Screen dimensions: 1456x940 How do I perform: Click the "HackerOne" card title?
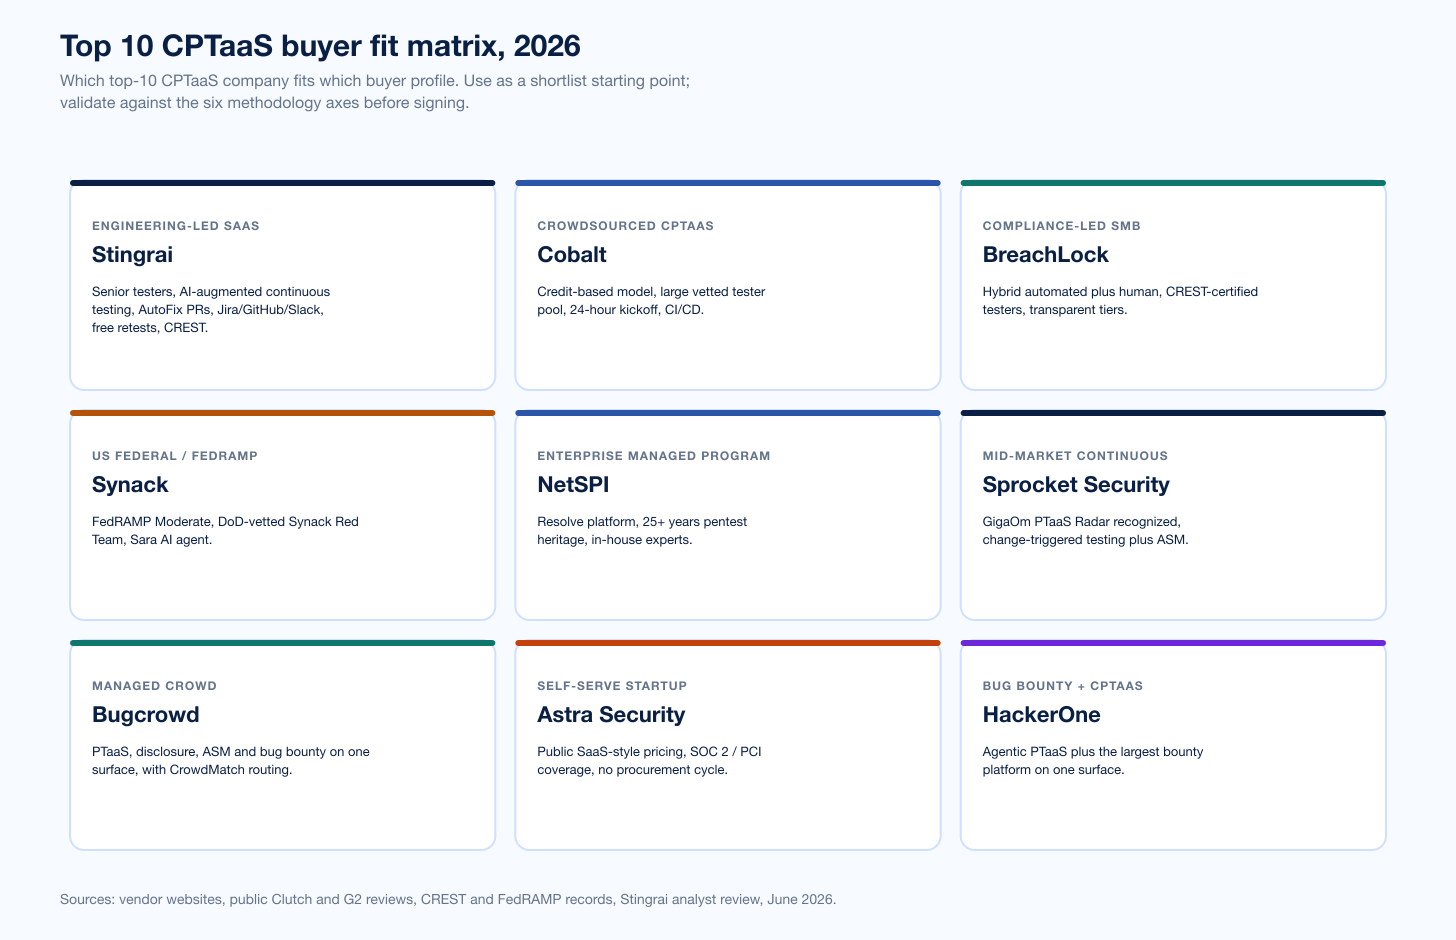point(1042,715)
